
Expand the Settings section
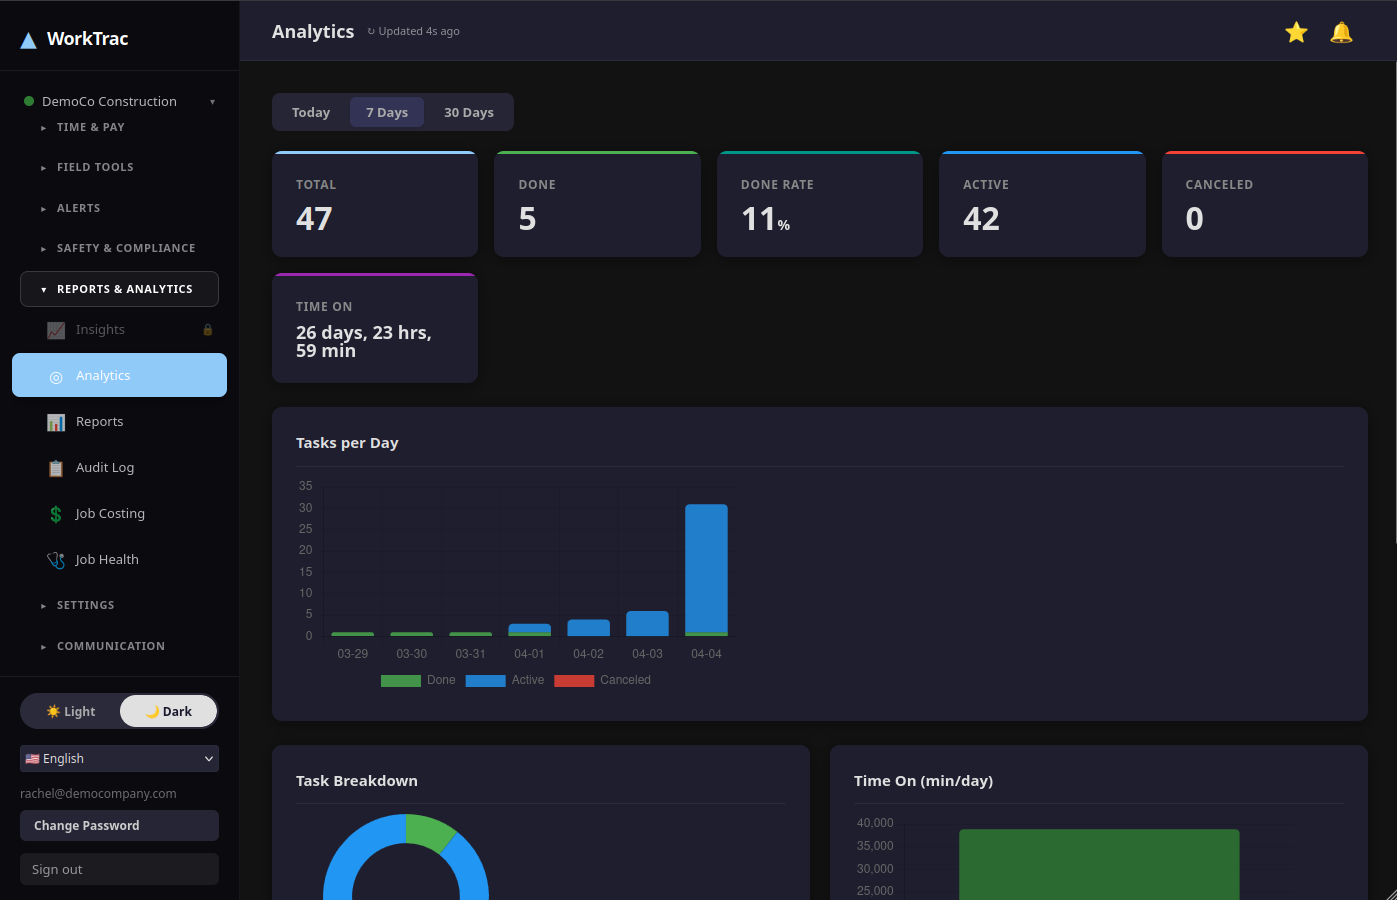tap(119, 605)
